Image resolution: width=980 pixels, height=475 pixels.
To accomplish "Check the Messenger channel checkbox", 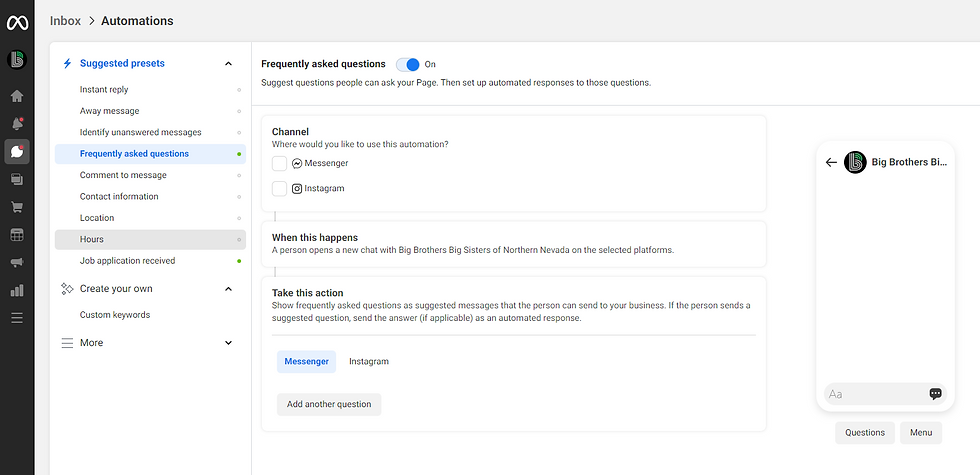I will pos(279,164).
